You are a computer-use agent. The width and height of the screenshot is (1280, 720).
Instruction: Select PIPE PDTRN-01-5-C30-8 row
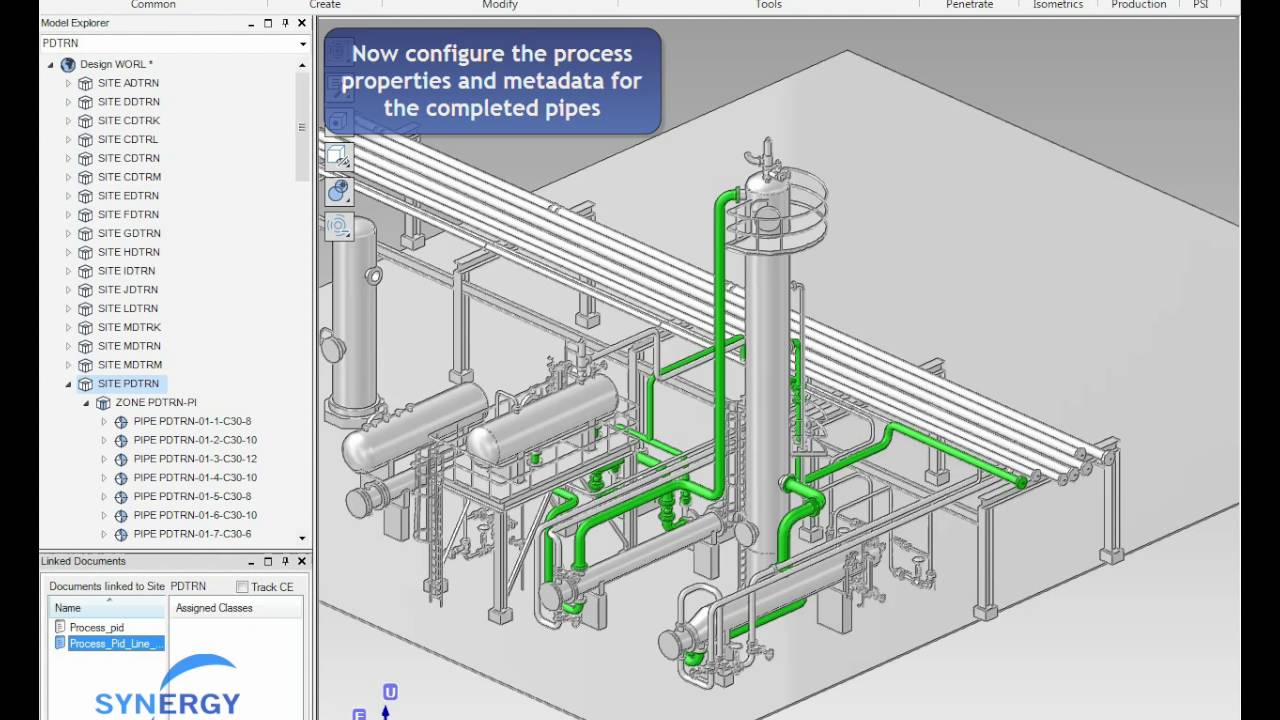192,497
